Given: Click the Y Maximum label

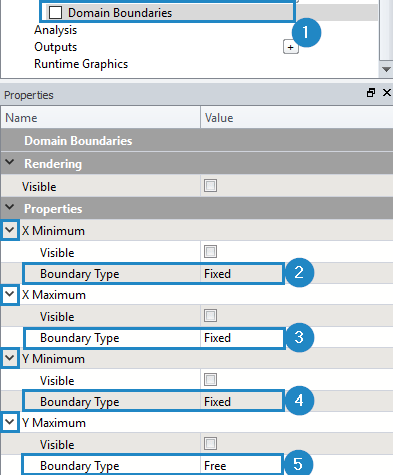Looking at the screenshot, I should click(54, 423).
